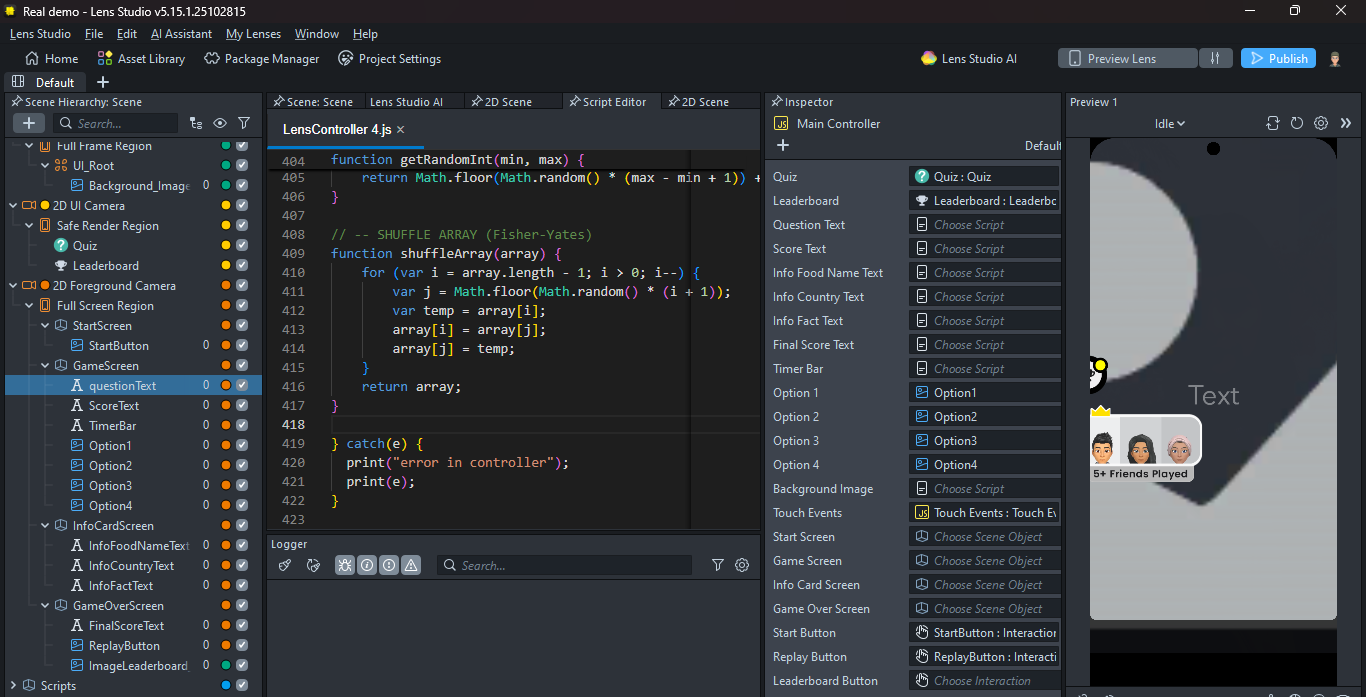Open Logger settings gear icon

pyautogui.click(x=742, y=565)
